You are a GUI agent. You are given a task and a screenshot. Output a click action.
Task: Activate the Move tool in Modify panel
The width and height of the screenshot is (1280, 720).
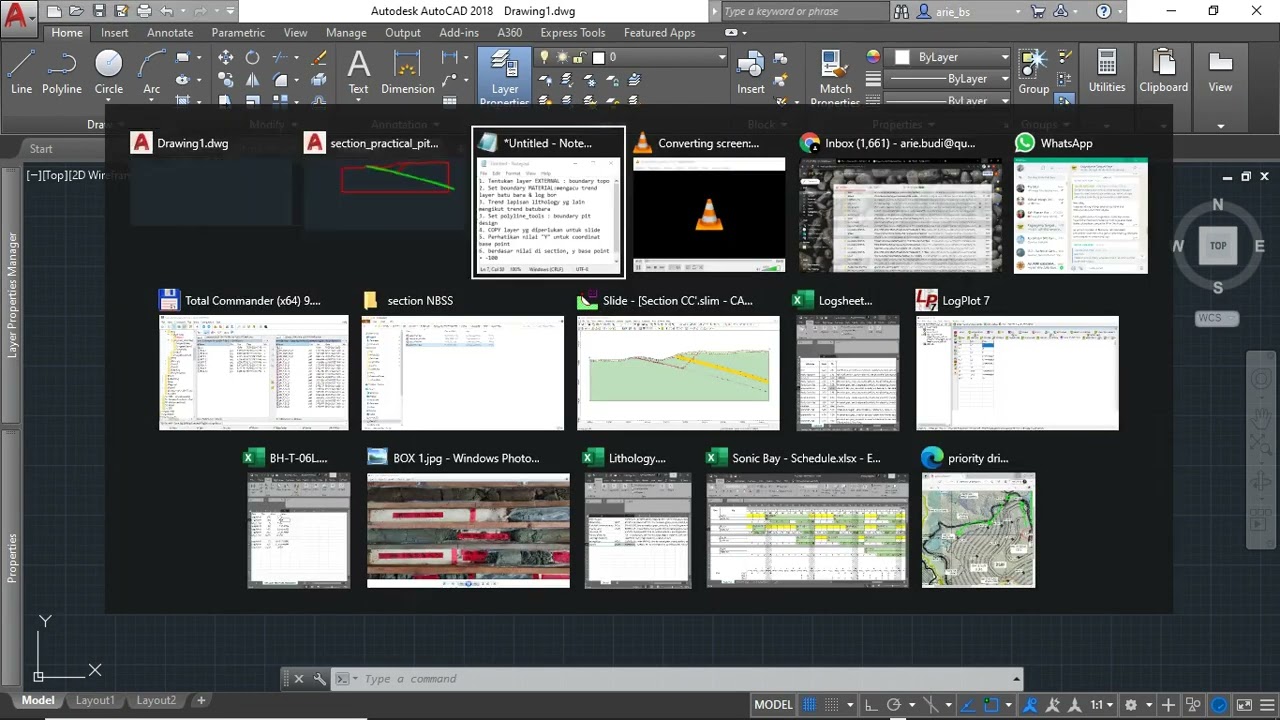point(226,58)
